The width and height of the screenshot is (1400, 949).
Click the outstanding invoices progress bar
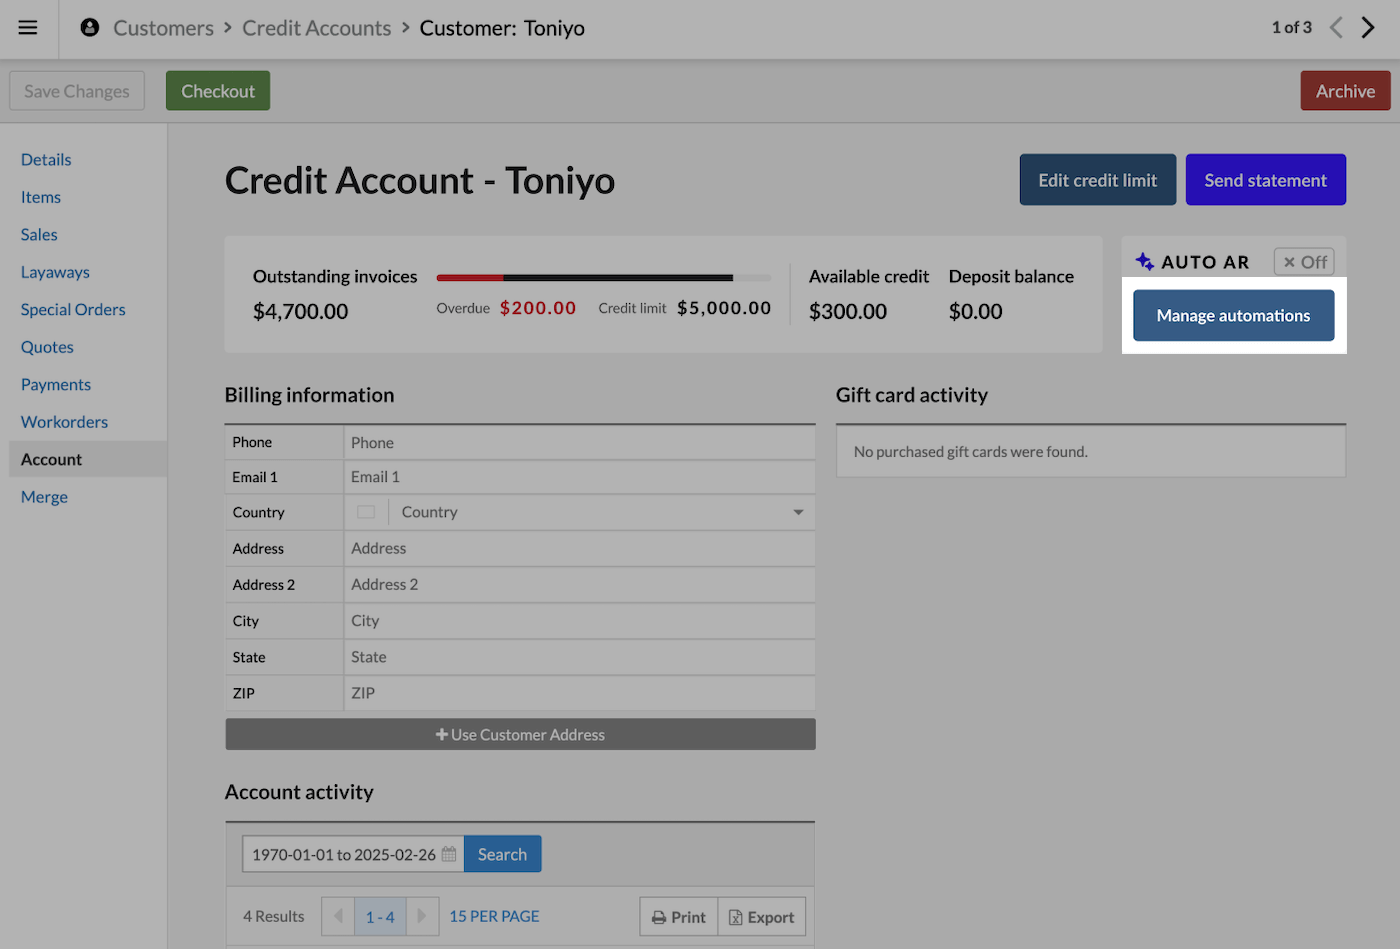[x=603, y=277]
